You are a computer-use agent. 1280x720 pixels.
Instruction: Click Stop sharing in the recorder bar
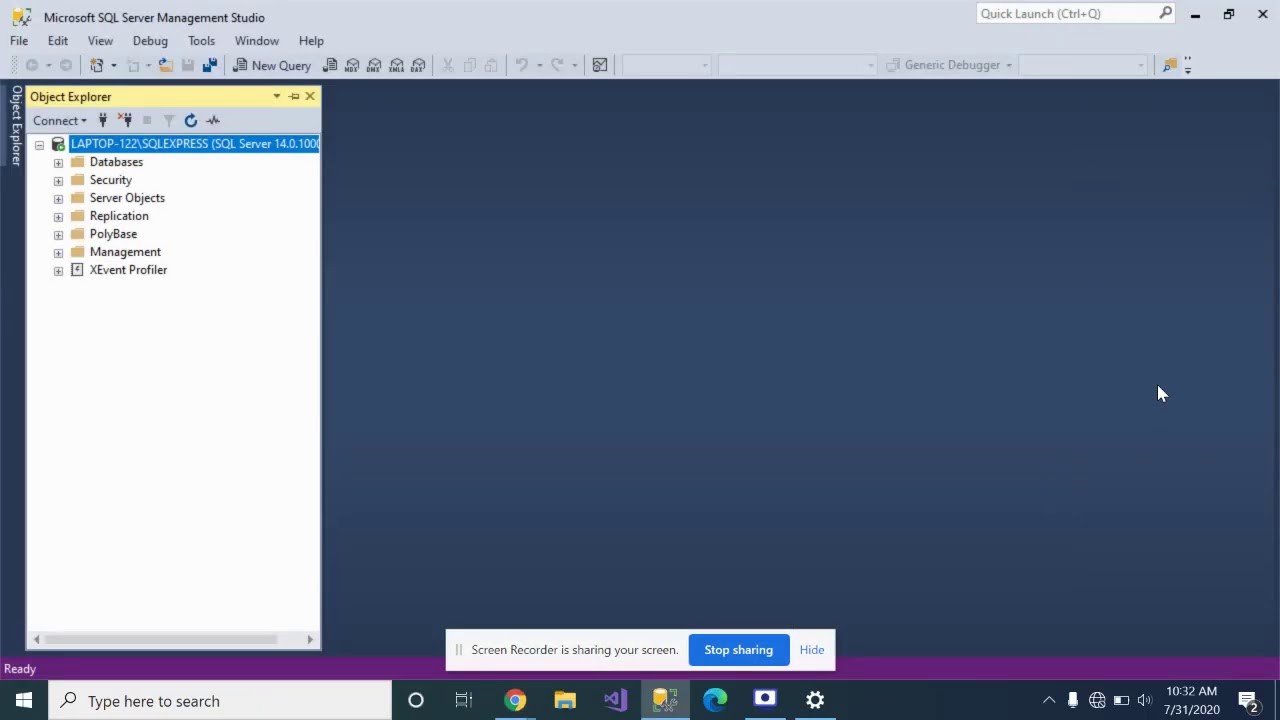pyautogui.click(x=738, y=650)
